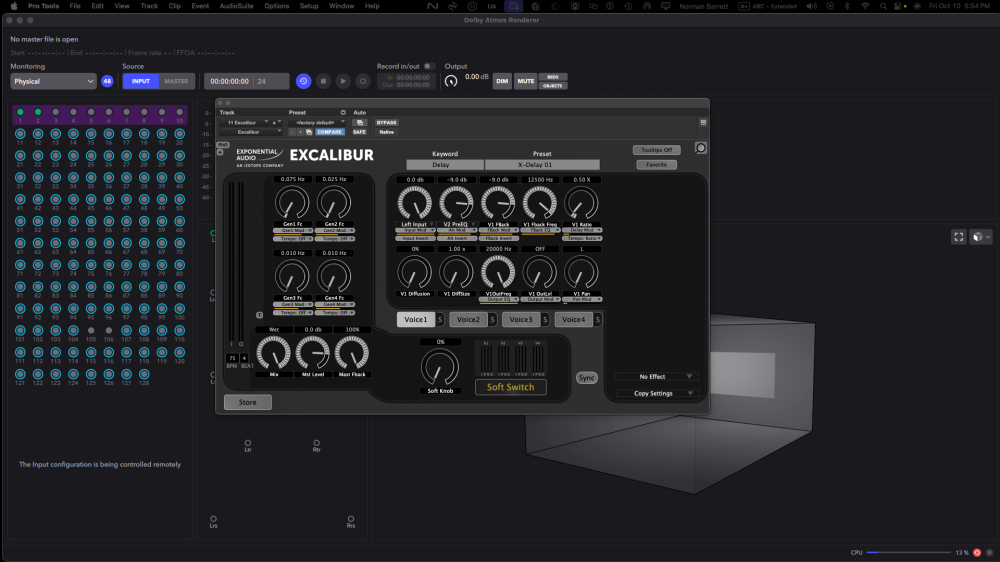
Task: Click the Store button
Action: (x=247, y=403)
